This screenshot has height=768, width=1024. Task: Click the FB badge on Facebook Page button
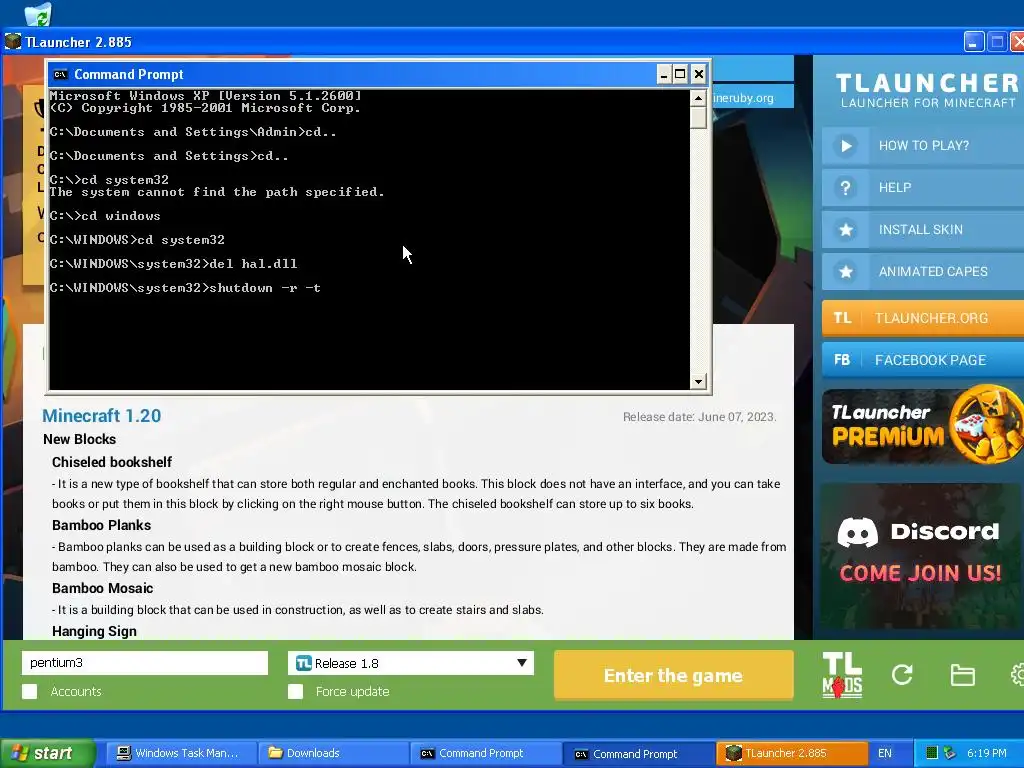click(x=842, y=360)
